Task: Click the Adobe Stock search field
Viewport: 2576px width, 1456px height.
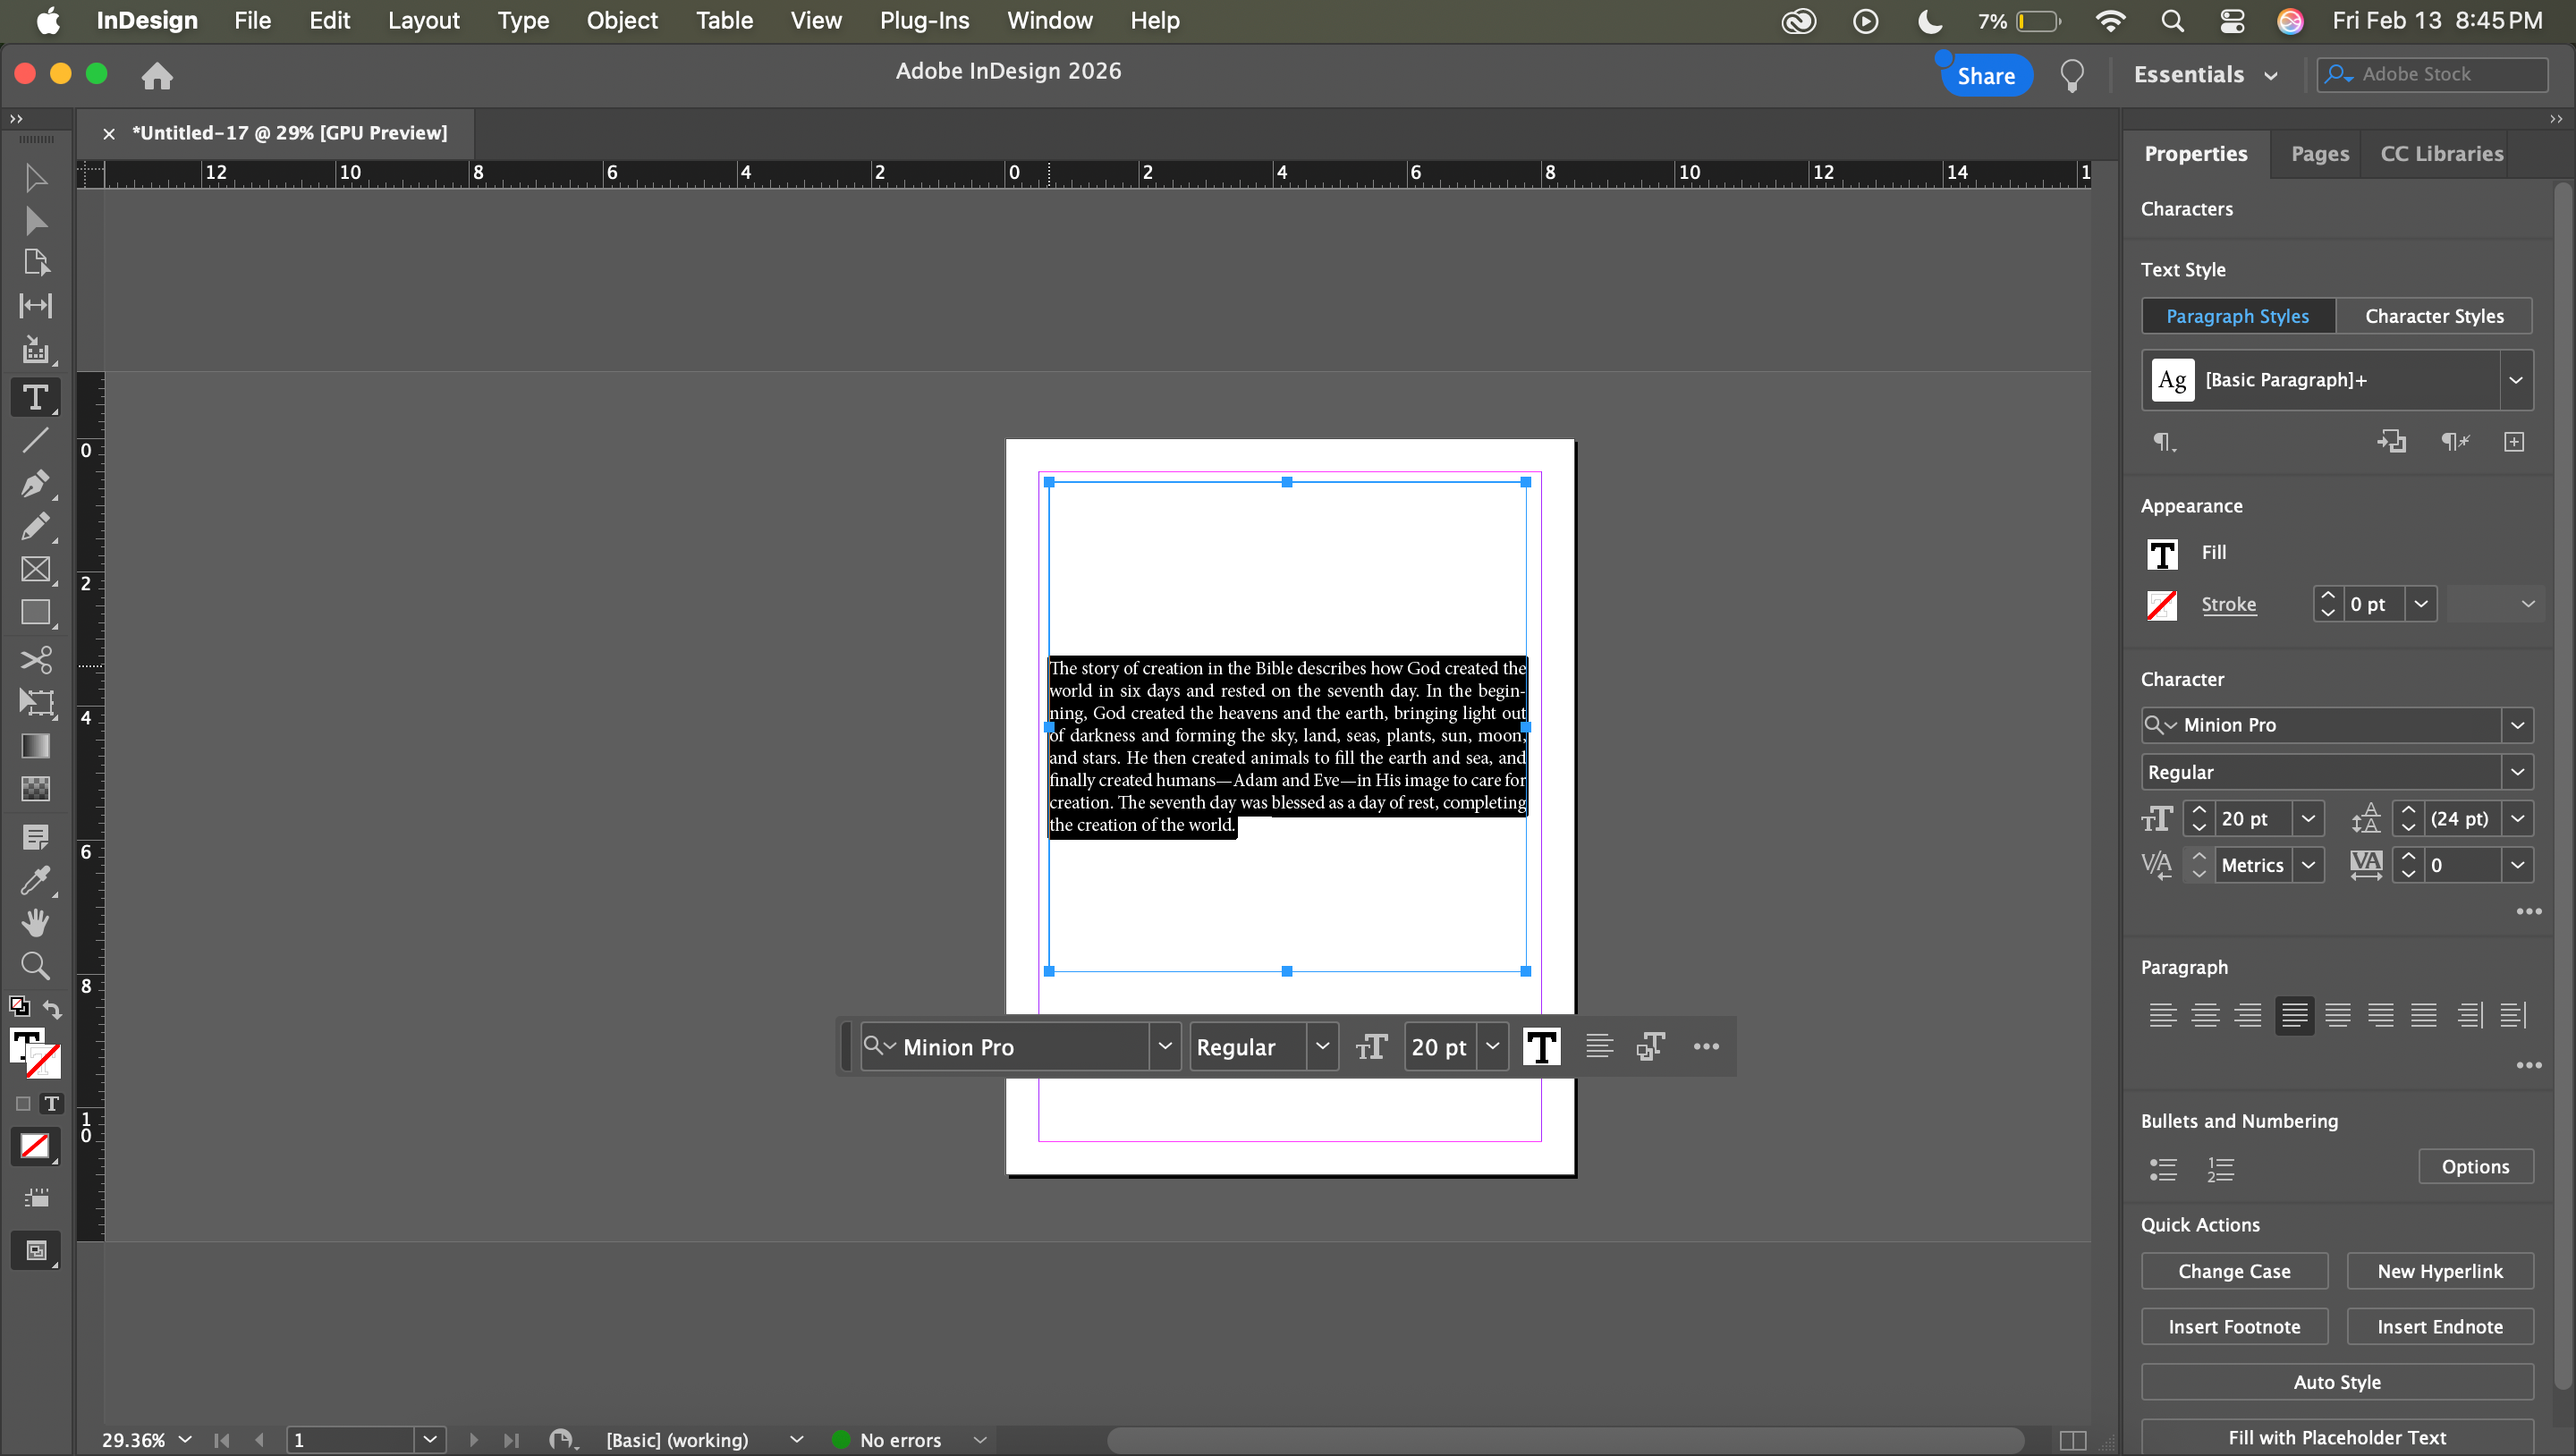Action: coord(2440,74)
